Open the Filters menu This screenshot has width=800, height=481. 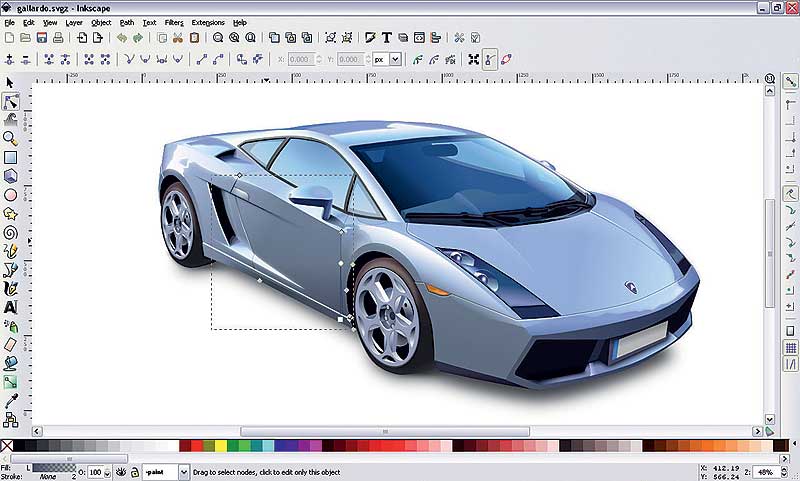tap(174, 23)
